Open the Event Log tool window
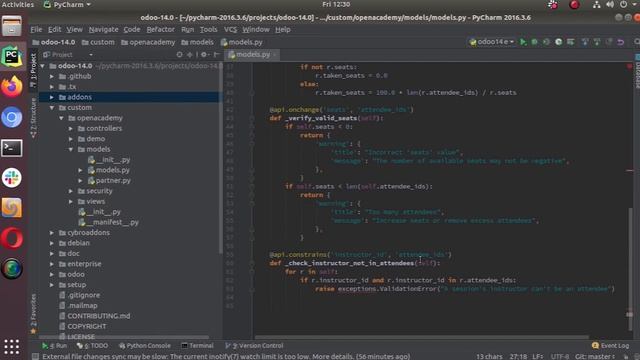 [x=611, y=346]
